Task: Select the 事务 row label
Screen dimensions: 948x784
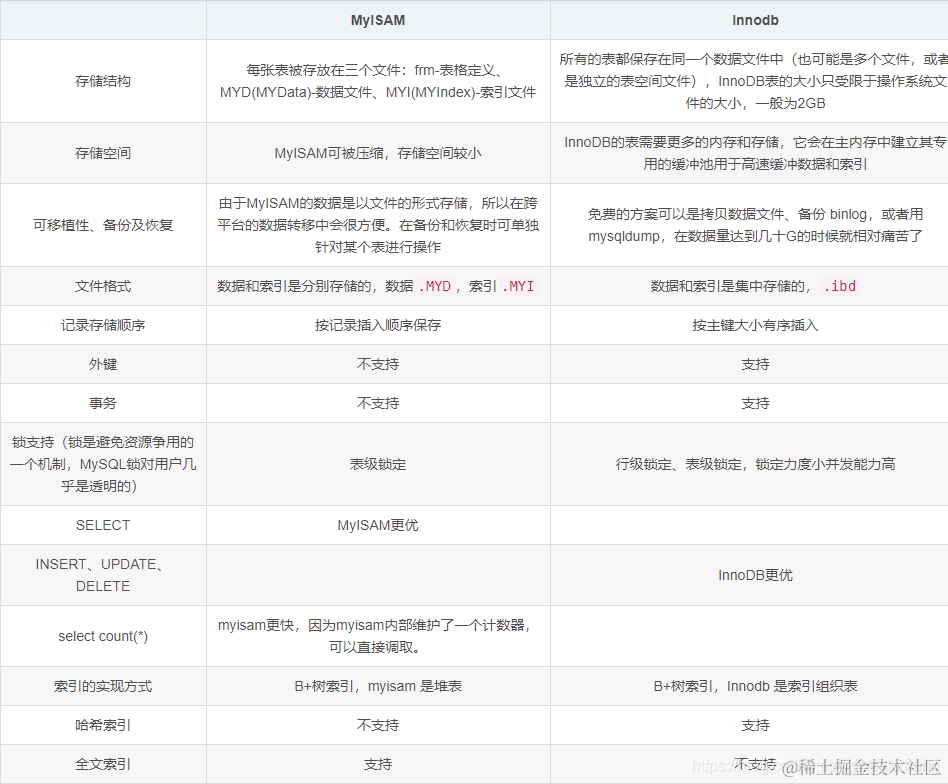Action: (x=103, y=403)
